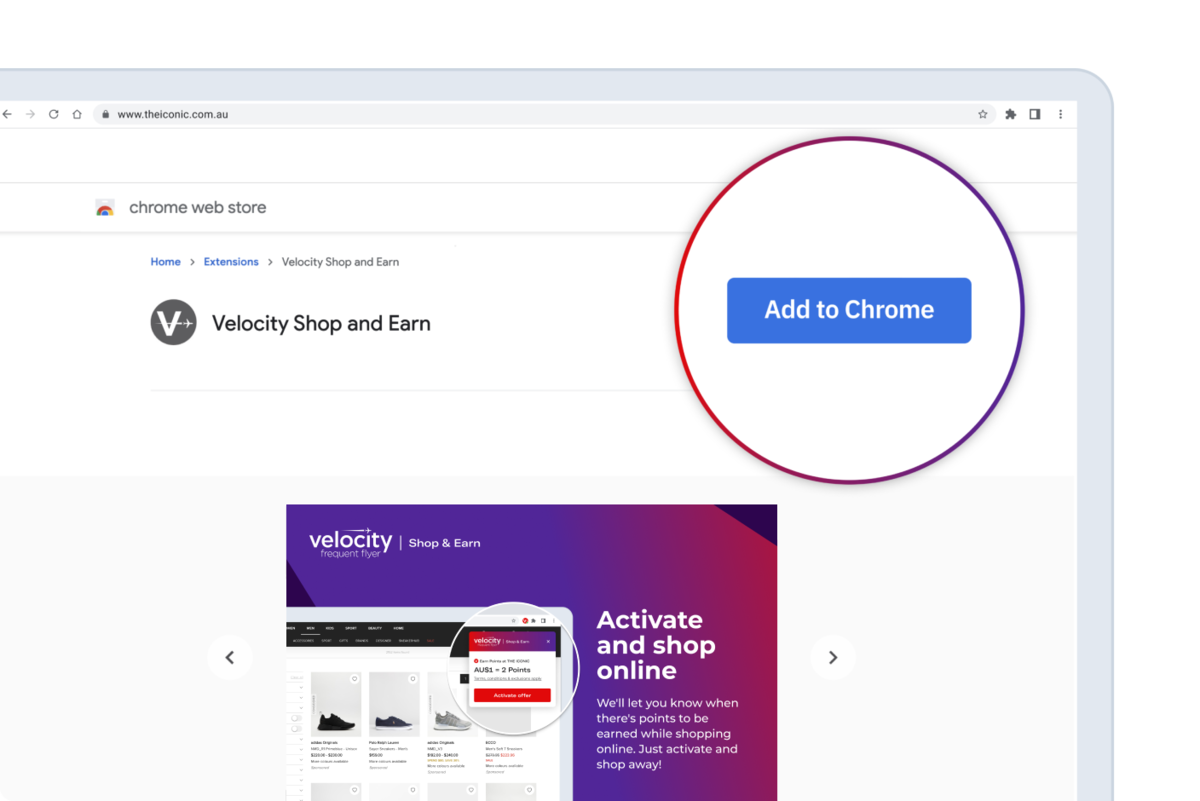Click the Velocity Shop and Earn heading

click(x=321, y=324)
